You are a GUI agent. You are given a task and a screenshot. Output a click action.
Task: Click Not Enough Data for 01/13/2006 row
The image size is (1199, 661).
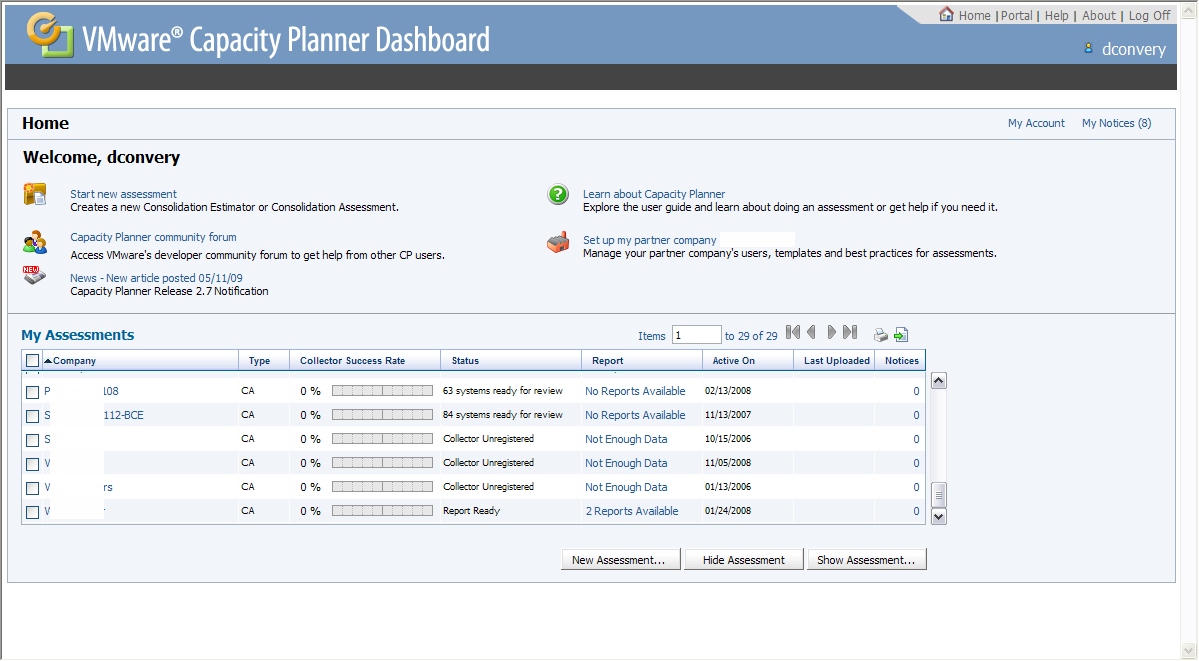coord(625,487)
